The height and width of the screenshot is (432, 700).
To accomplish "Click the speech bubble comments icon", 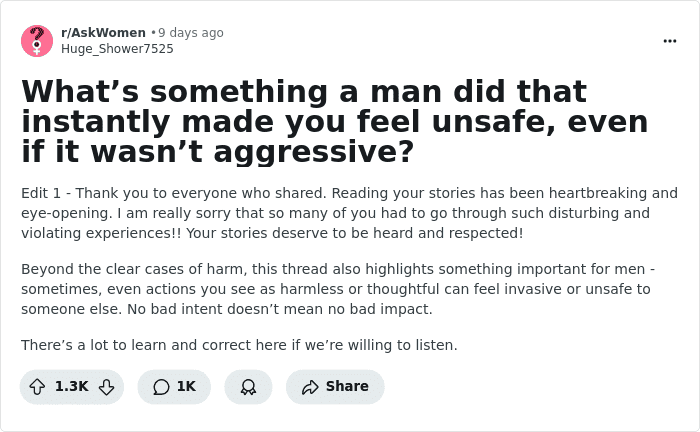I will [161, 387].
